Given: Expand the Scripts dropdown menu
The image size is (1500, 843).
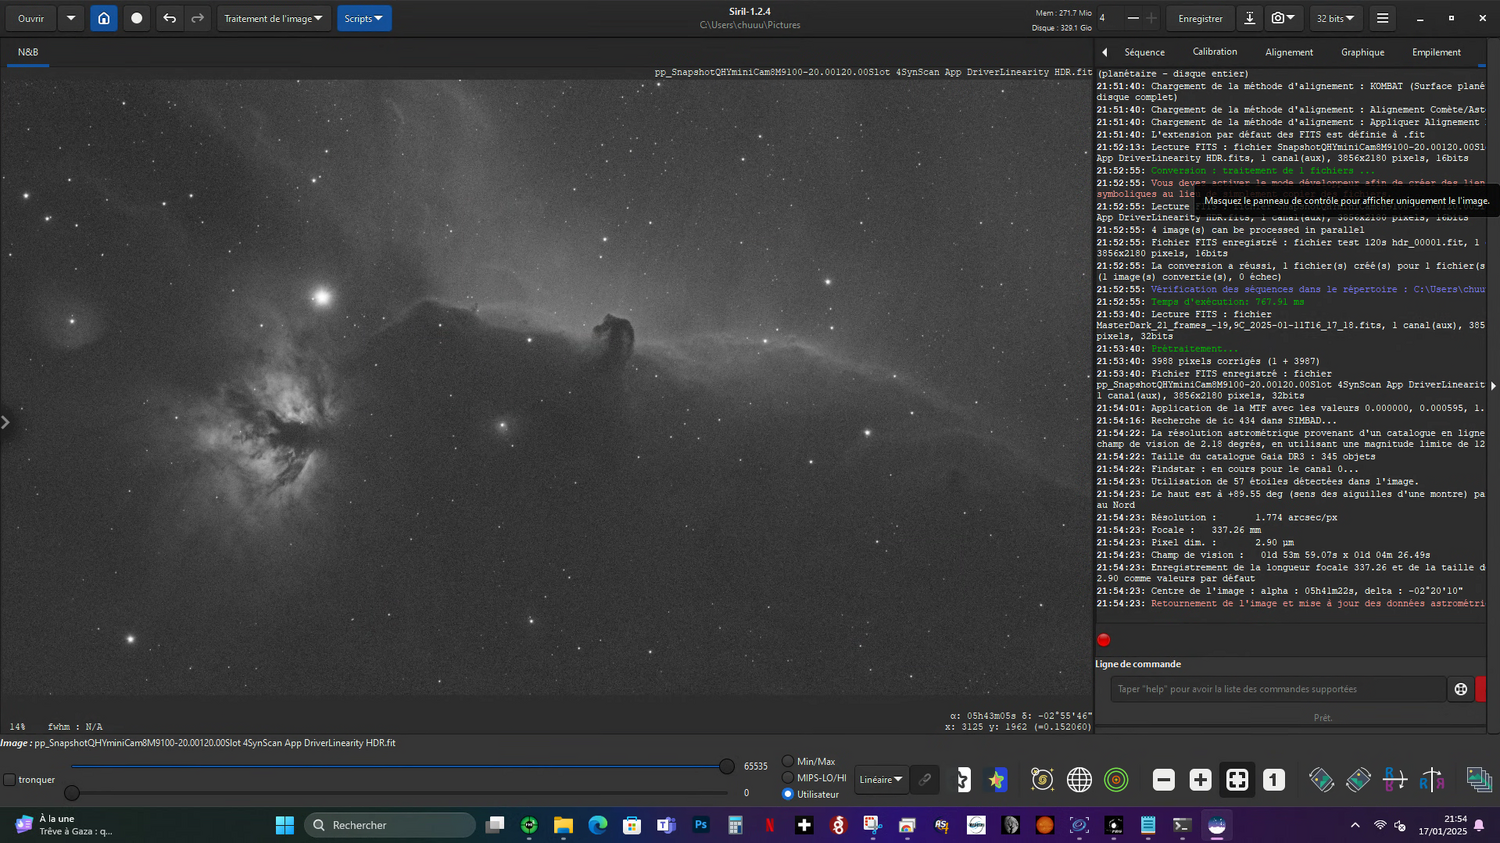Looking at the screenshot, I should pyautogui.click(x=363, y=18).
